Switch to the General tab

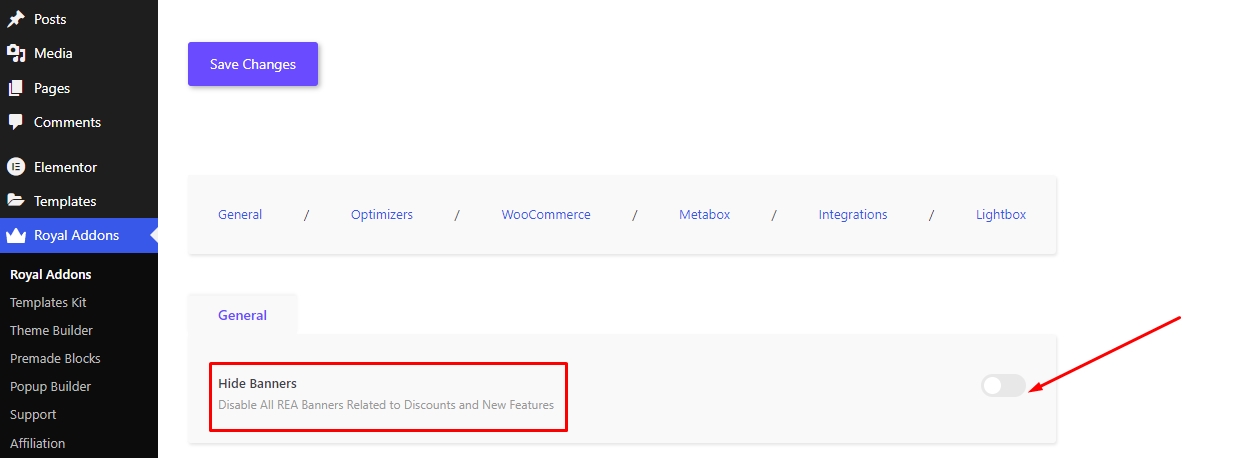coord(243,315)
